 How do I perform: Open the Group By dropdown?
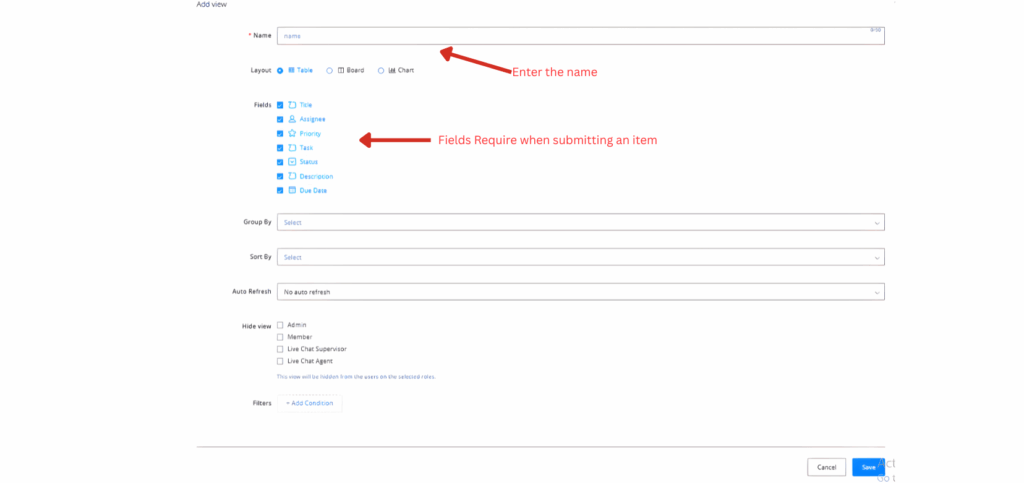(580, 222)
